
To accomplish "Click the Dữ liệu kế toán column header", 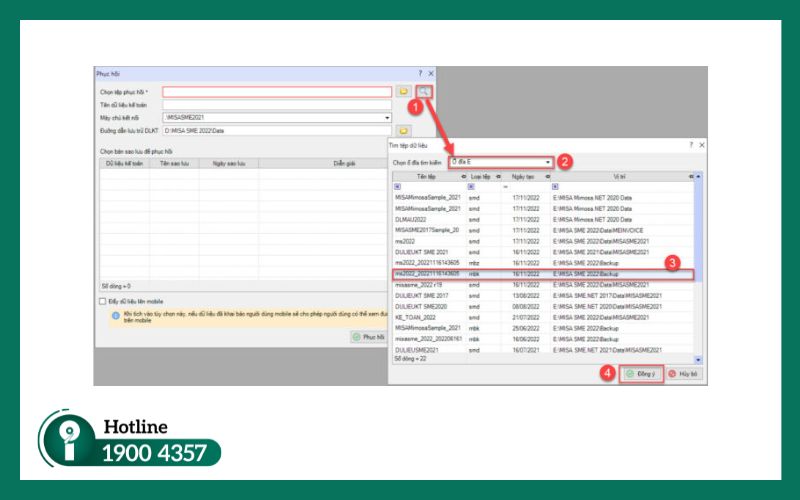I will [124, 164].
